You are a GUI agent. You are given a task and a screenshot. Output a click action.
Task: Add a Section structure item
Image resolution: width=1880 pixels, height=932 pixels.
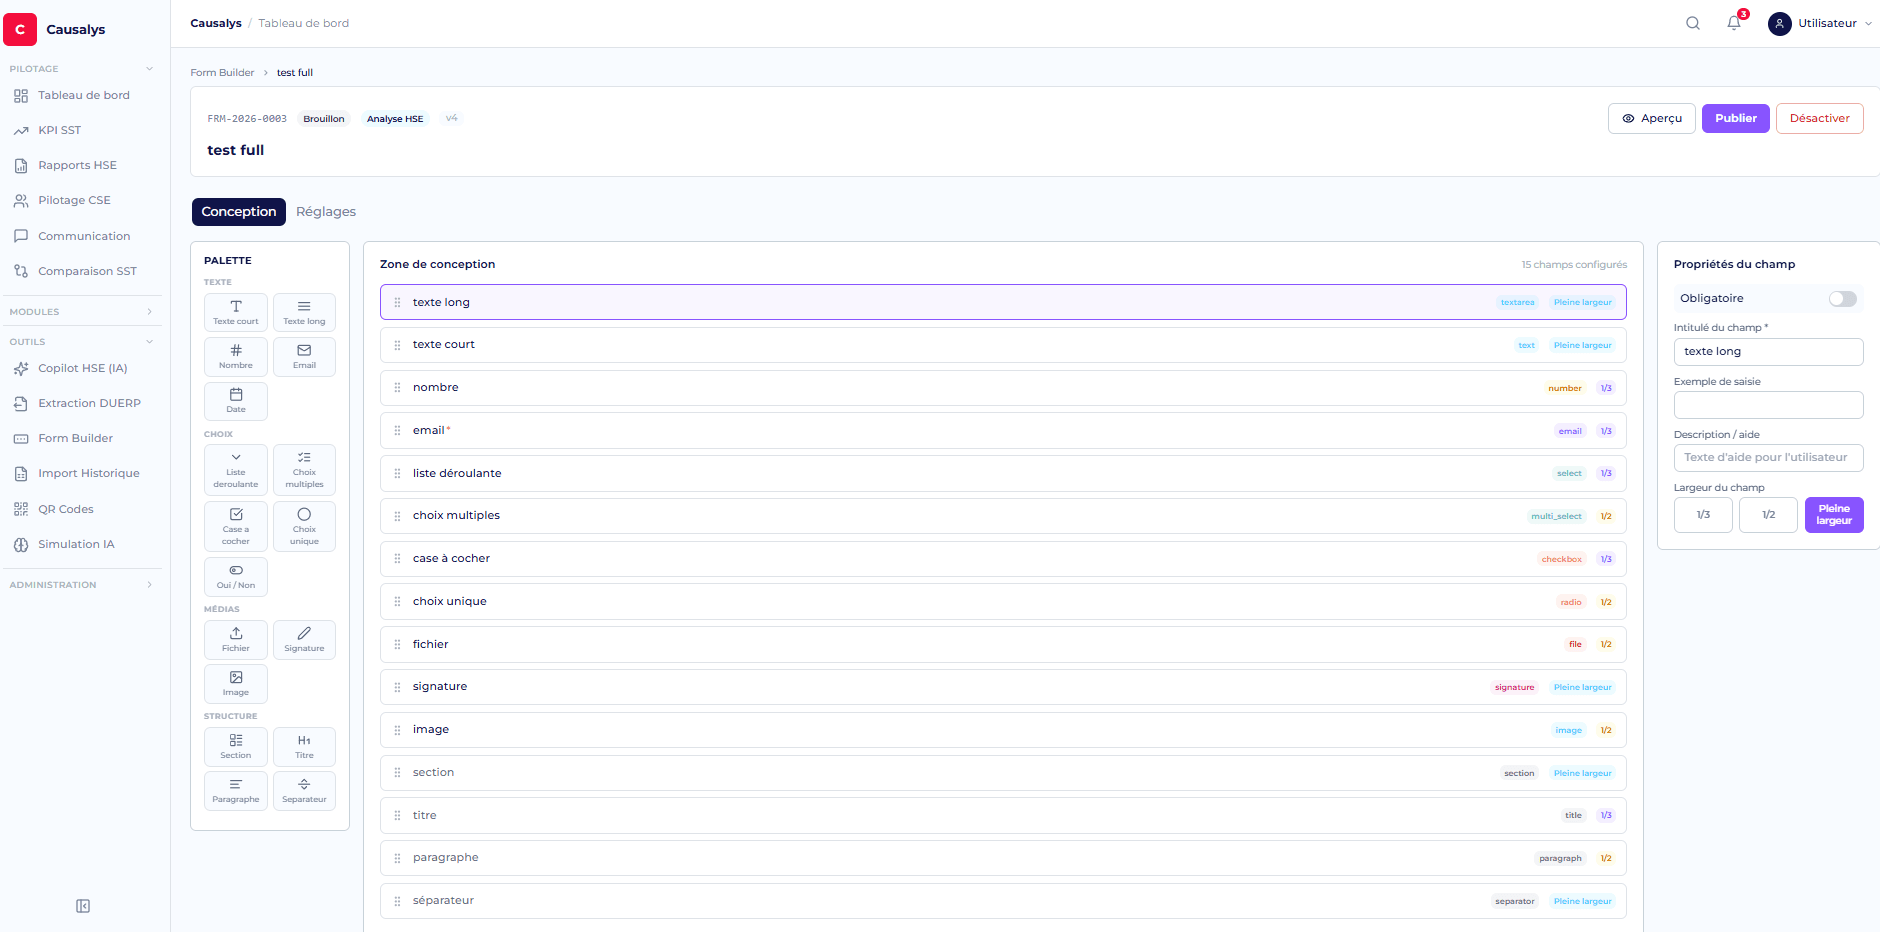pos(236,746)
